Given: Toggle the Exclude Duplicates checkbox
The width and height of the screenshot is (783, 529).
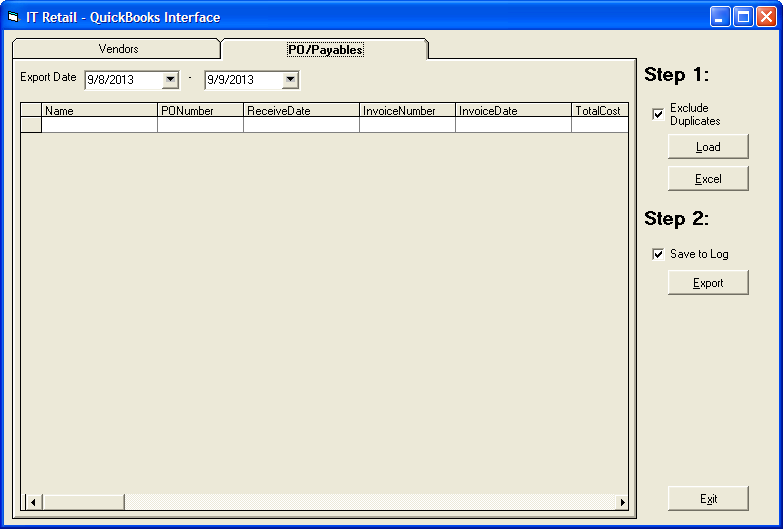Looking at the screenshot, I should 658,114.
